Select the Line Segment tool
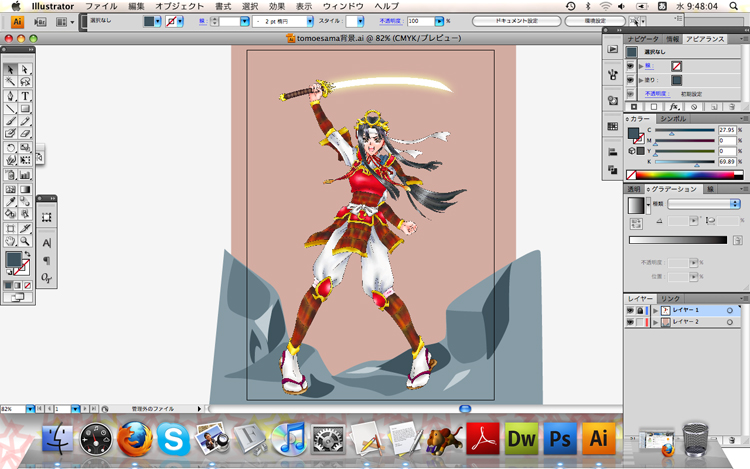 click(x=11, y=109)
